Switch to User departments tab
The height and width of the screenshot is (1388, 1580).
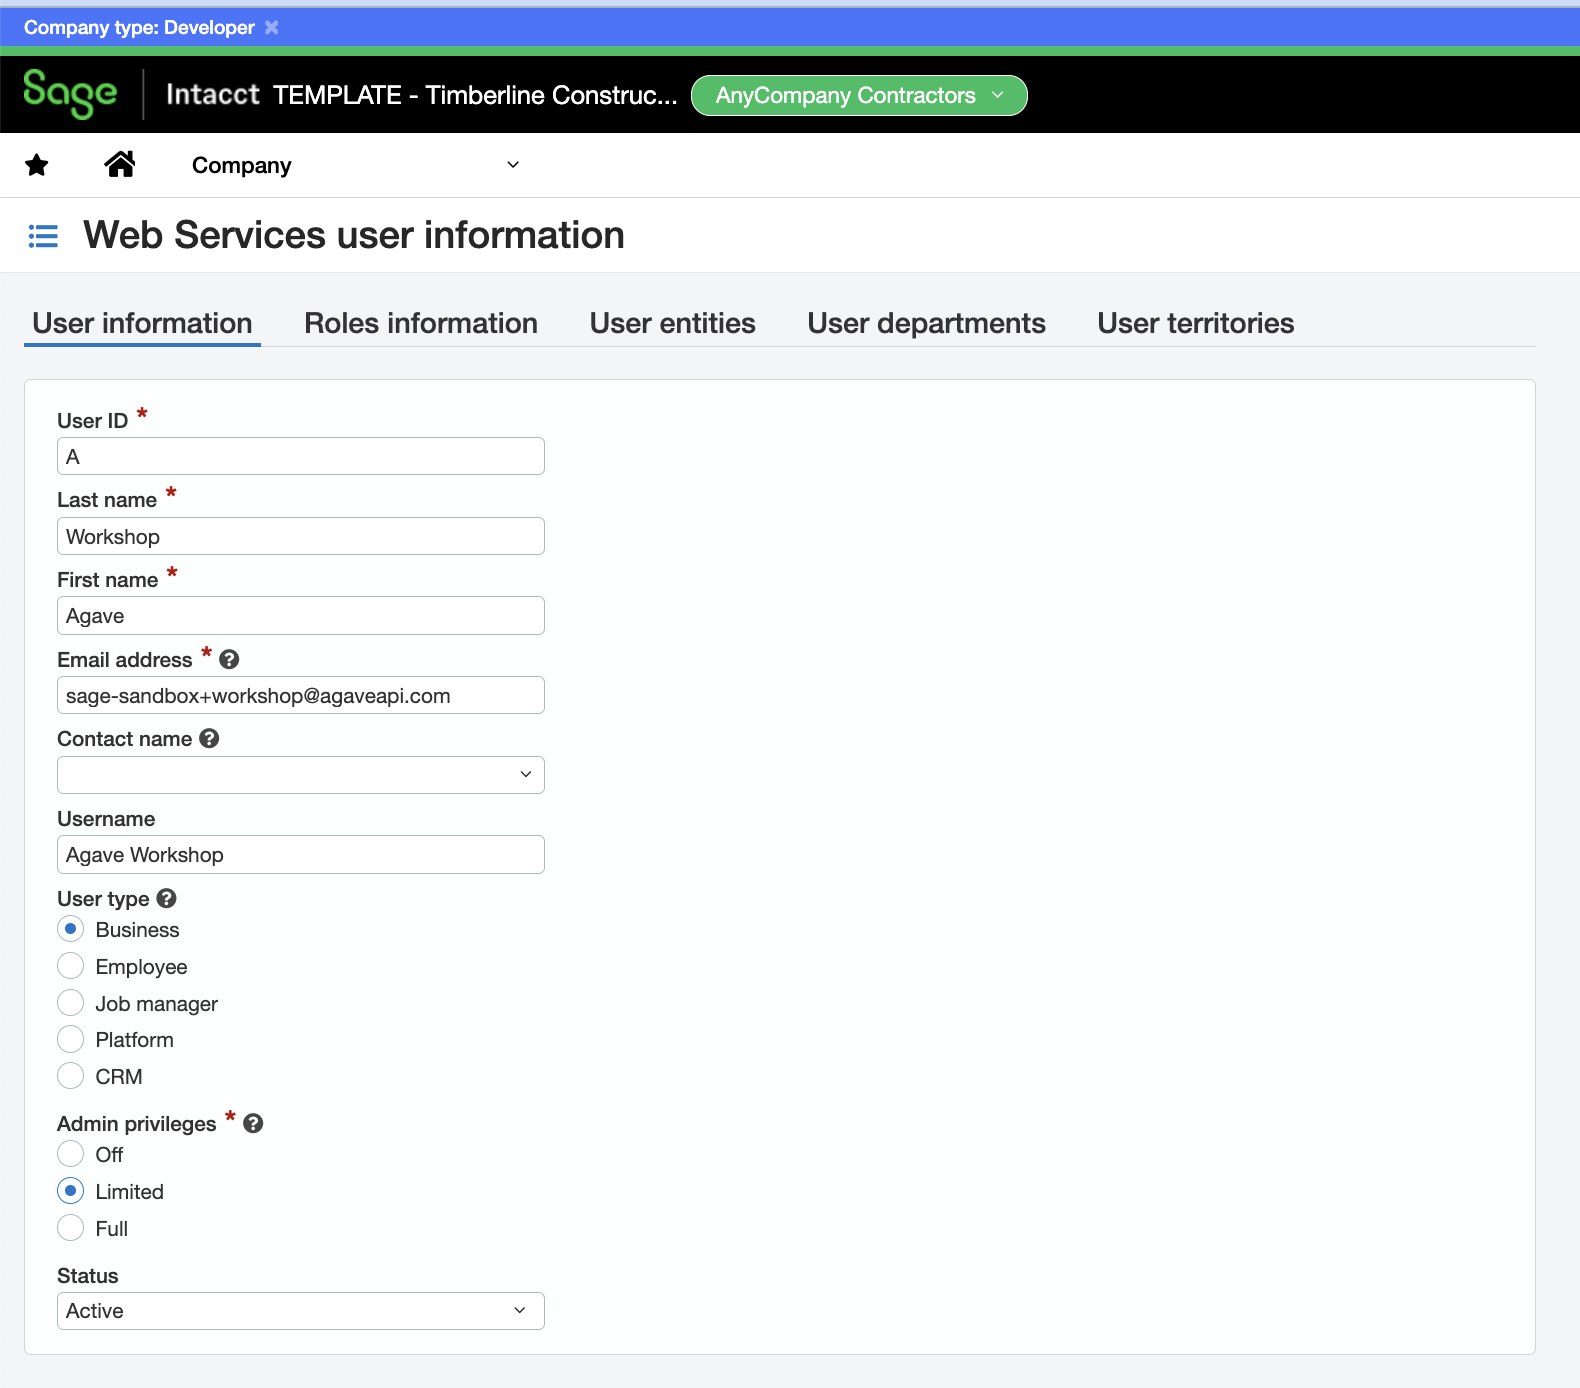[927, 323]
